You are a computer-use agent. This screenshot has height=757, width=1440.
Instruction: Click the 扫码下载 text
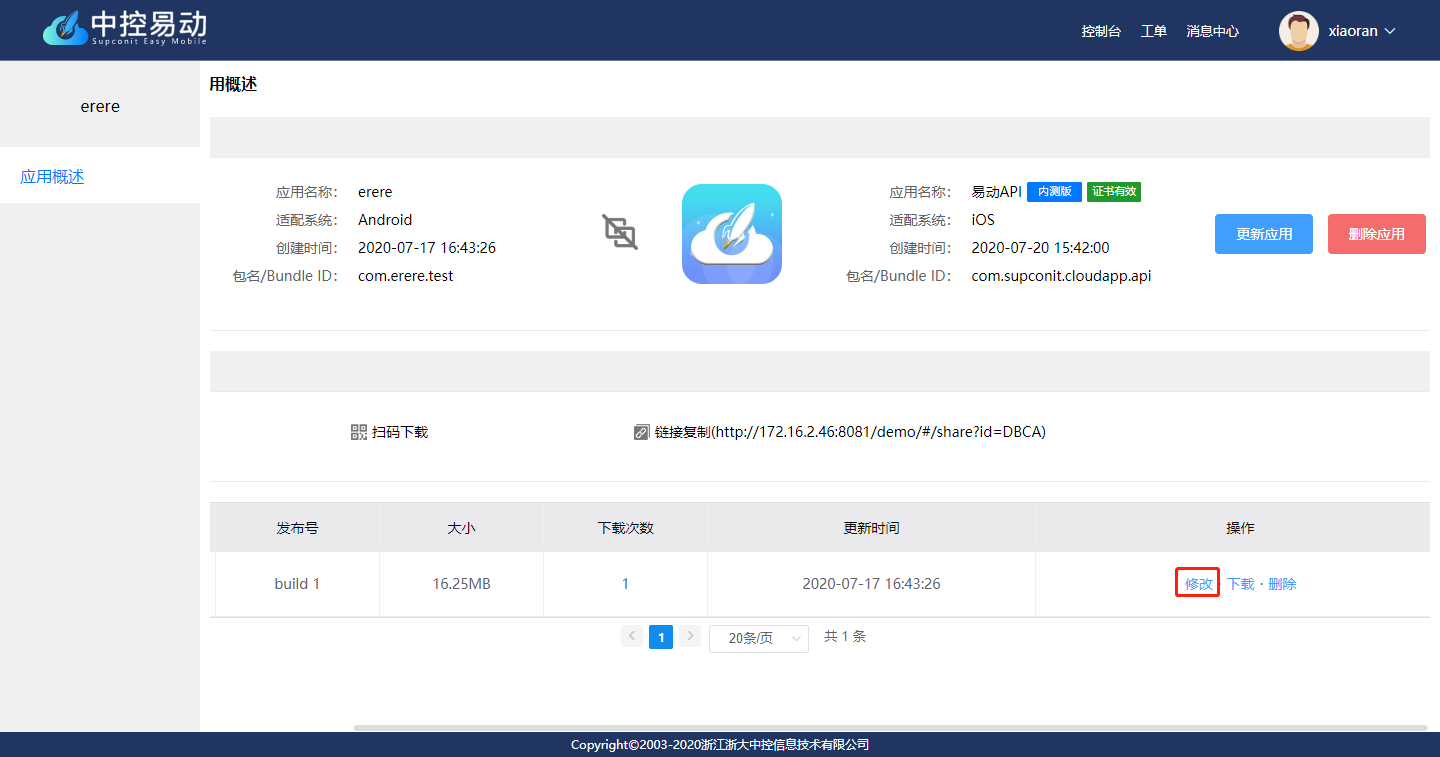coord(400,432)
